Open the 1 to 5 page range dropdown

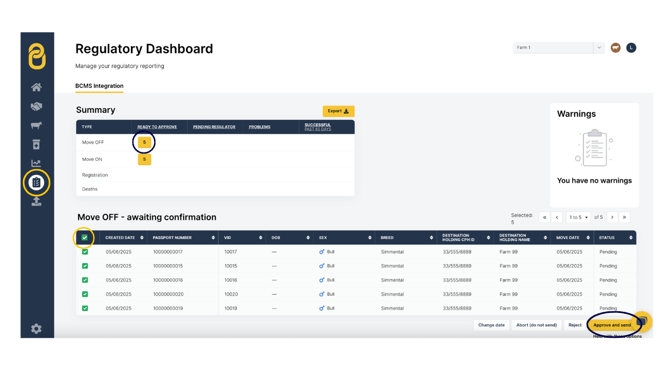click(x=578, y=217)
